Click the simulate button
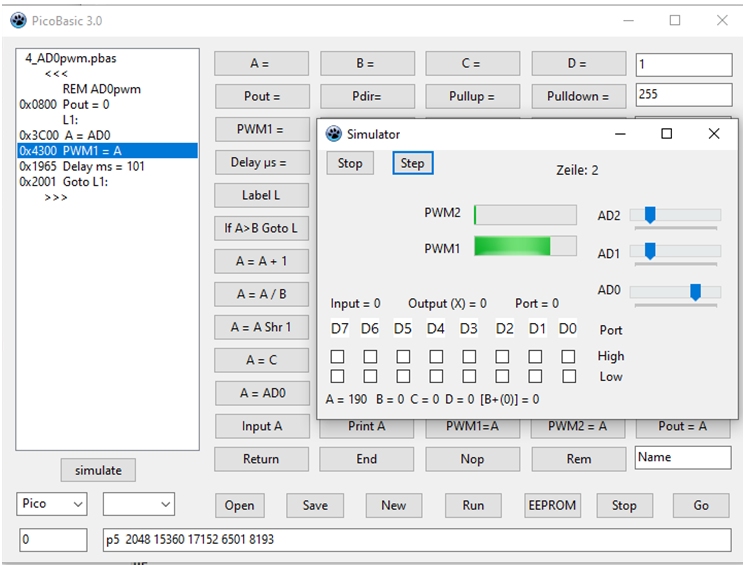The height and width of the screenshot is (565, 746). point(98,470)
